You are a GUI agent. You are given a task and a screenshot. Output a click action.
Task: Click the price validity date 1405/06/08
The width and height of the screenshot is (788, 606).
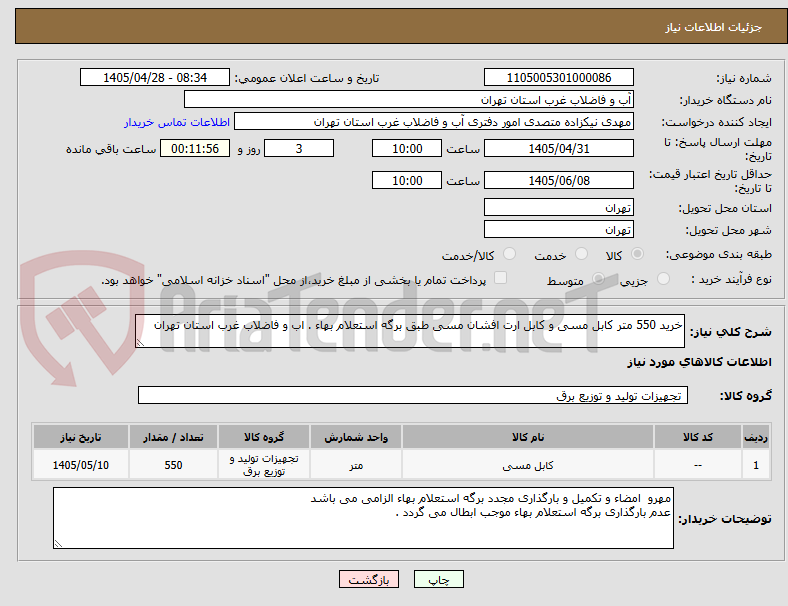click(558, 180)
